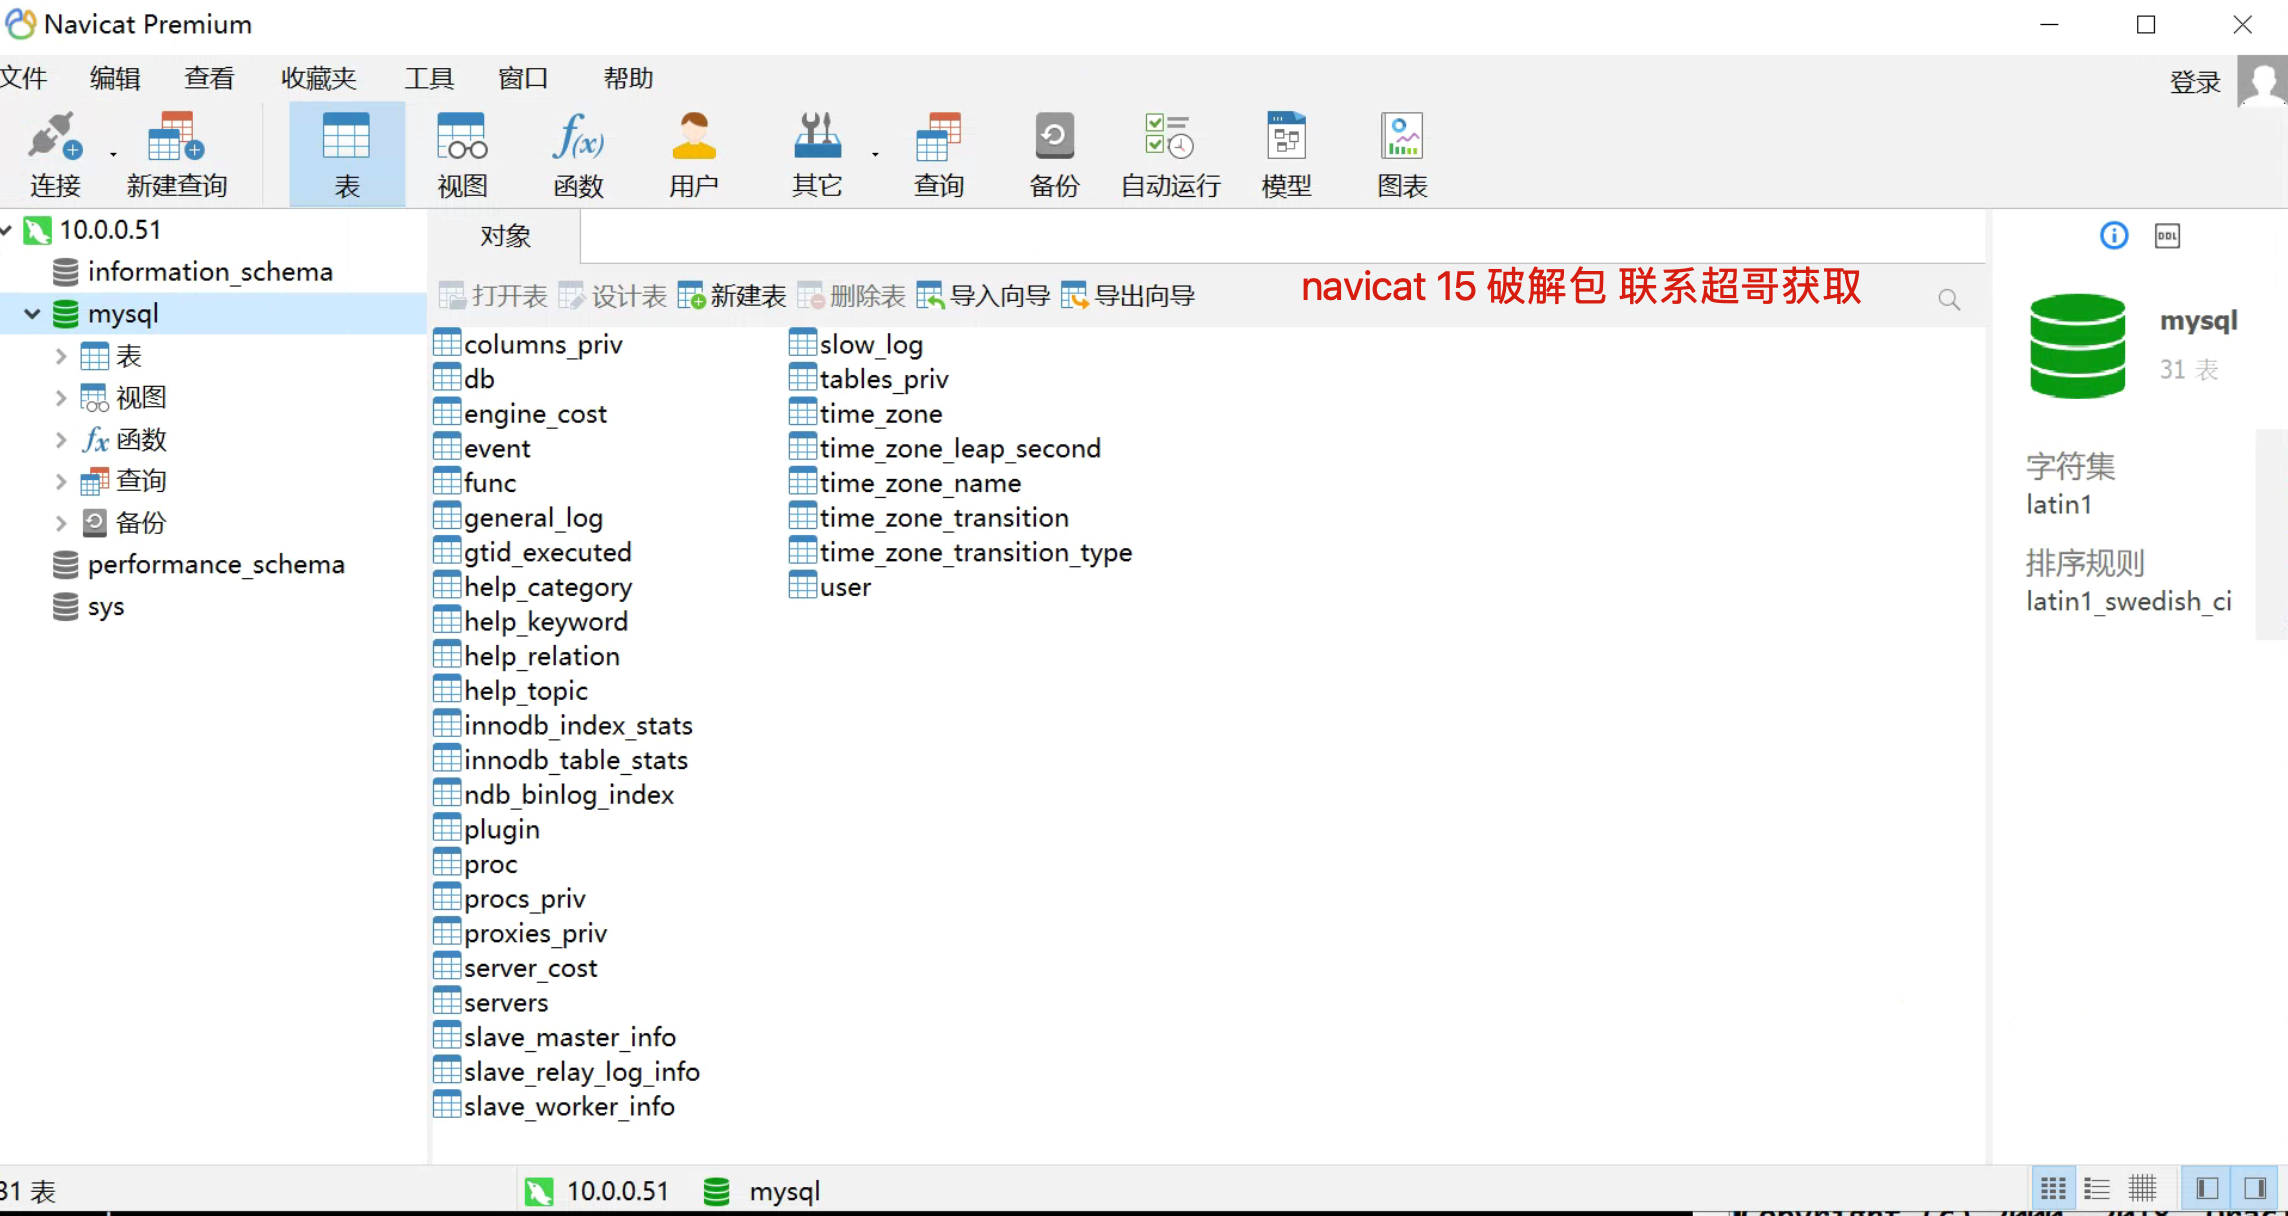This screenshot has height=1216, width=2288.
Task: Click the 新建表 button
Action: pos(732,296)
